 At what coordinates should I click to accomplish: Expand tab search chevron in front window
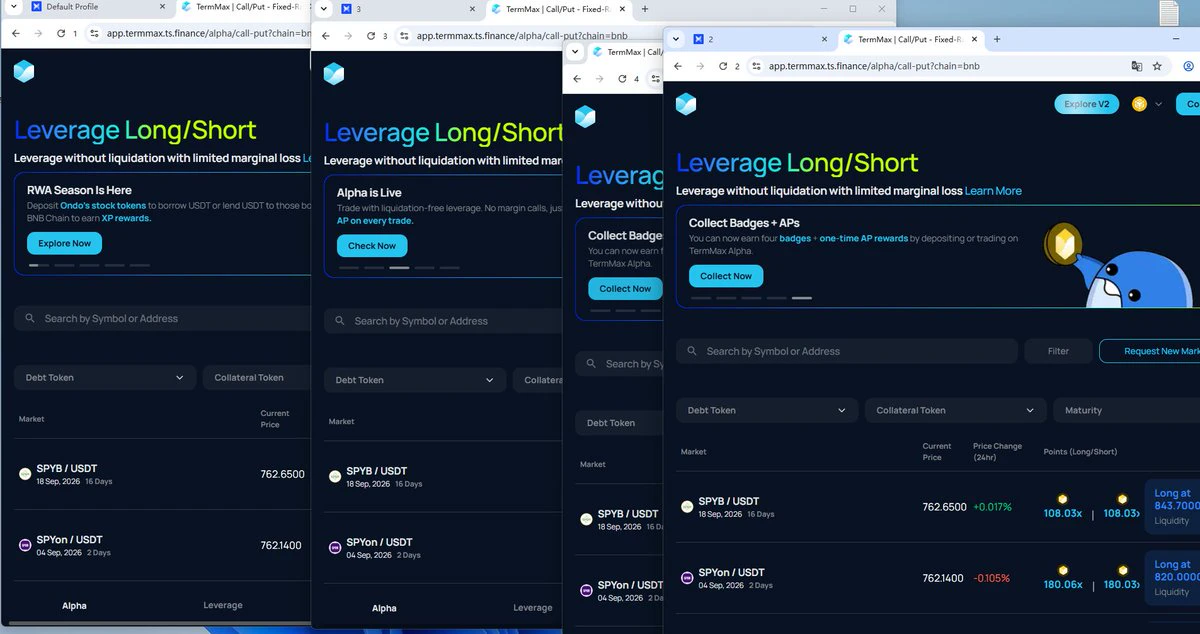pos(676,39)
